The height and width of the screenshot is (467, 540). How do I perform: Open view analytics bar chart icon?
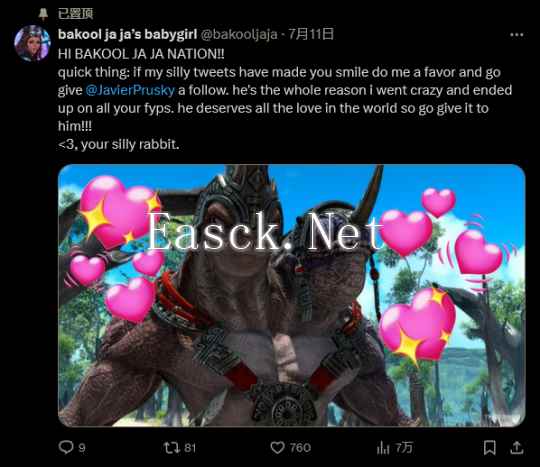point(383,447)
